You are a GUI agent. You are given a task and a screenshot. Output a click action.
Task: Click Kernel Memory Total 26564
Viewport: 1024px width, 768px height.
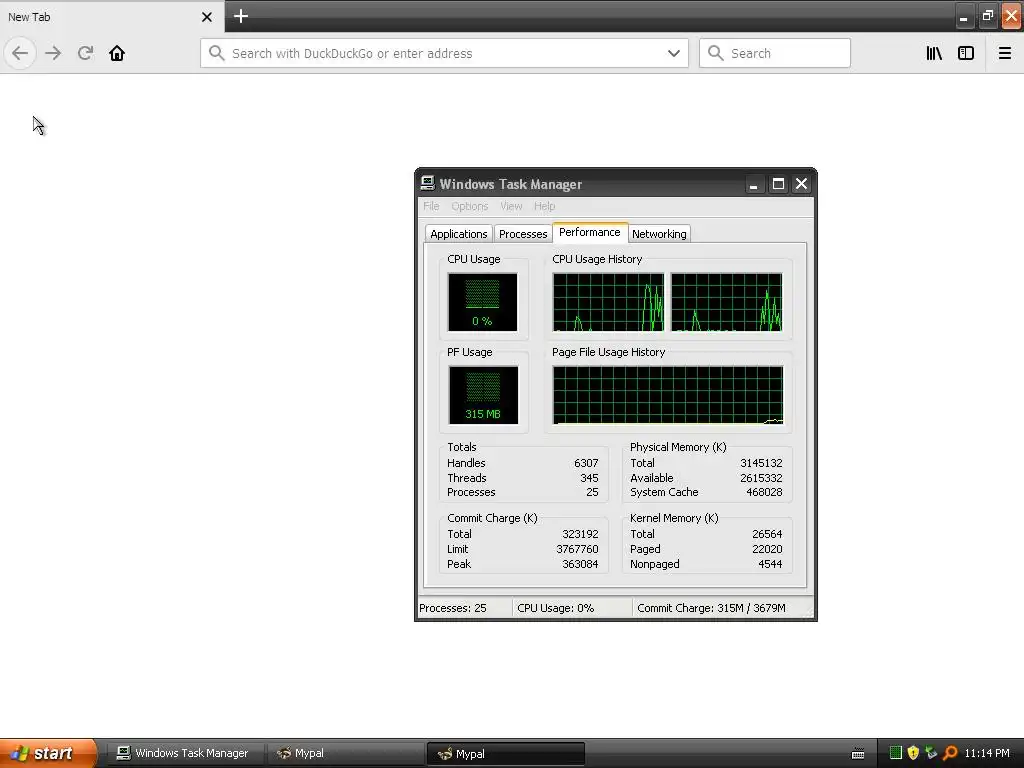point(767,534)
